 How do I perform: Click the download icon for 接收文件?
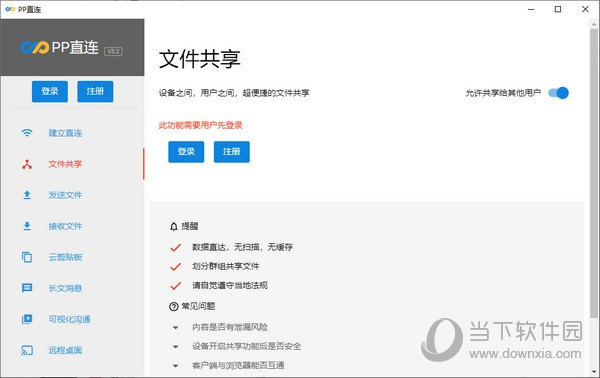(x=27, y=226)
